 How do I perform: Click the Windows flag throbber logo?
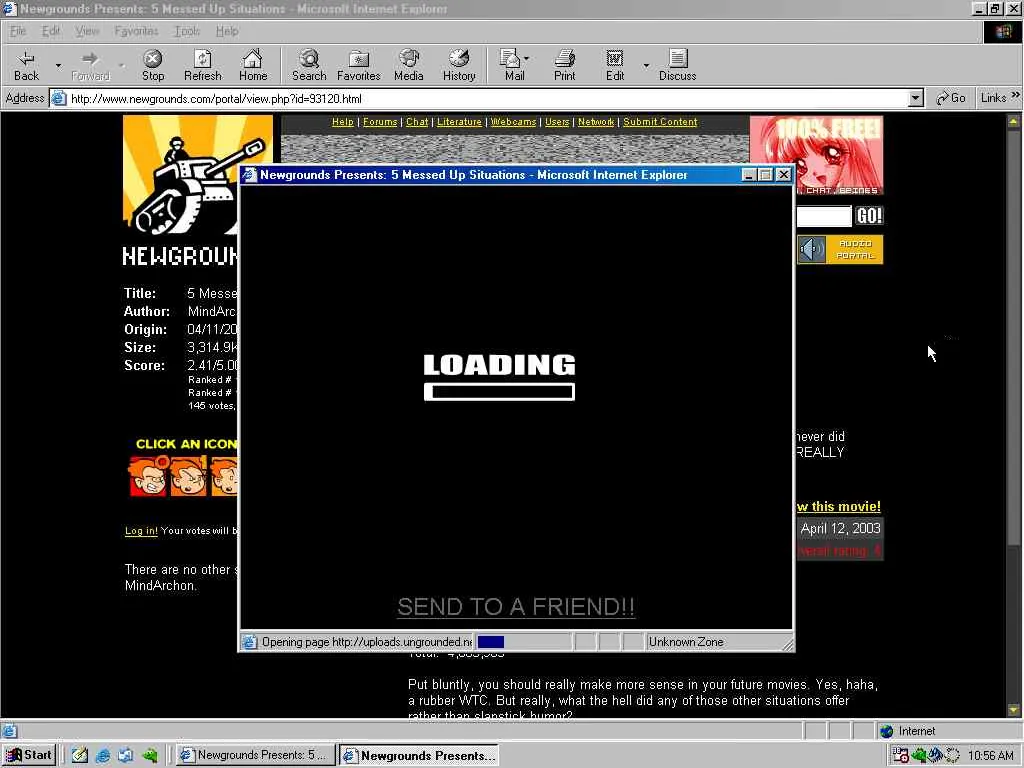1002,32
